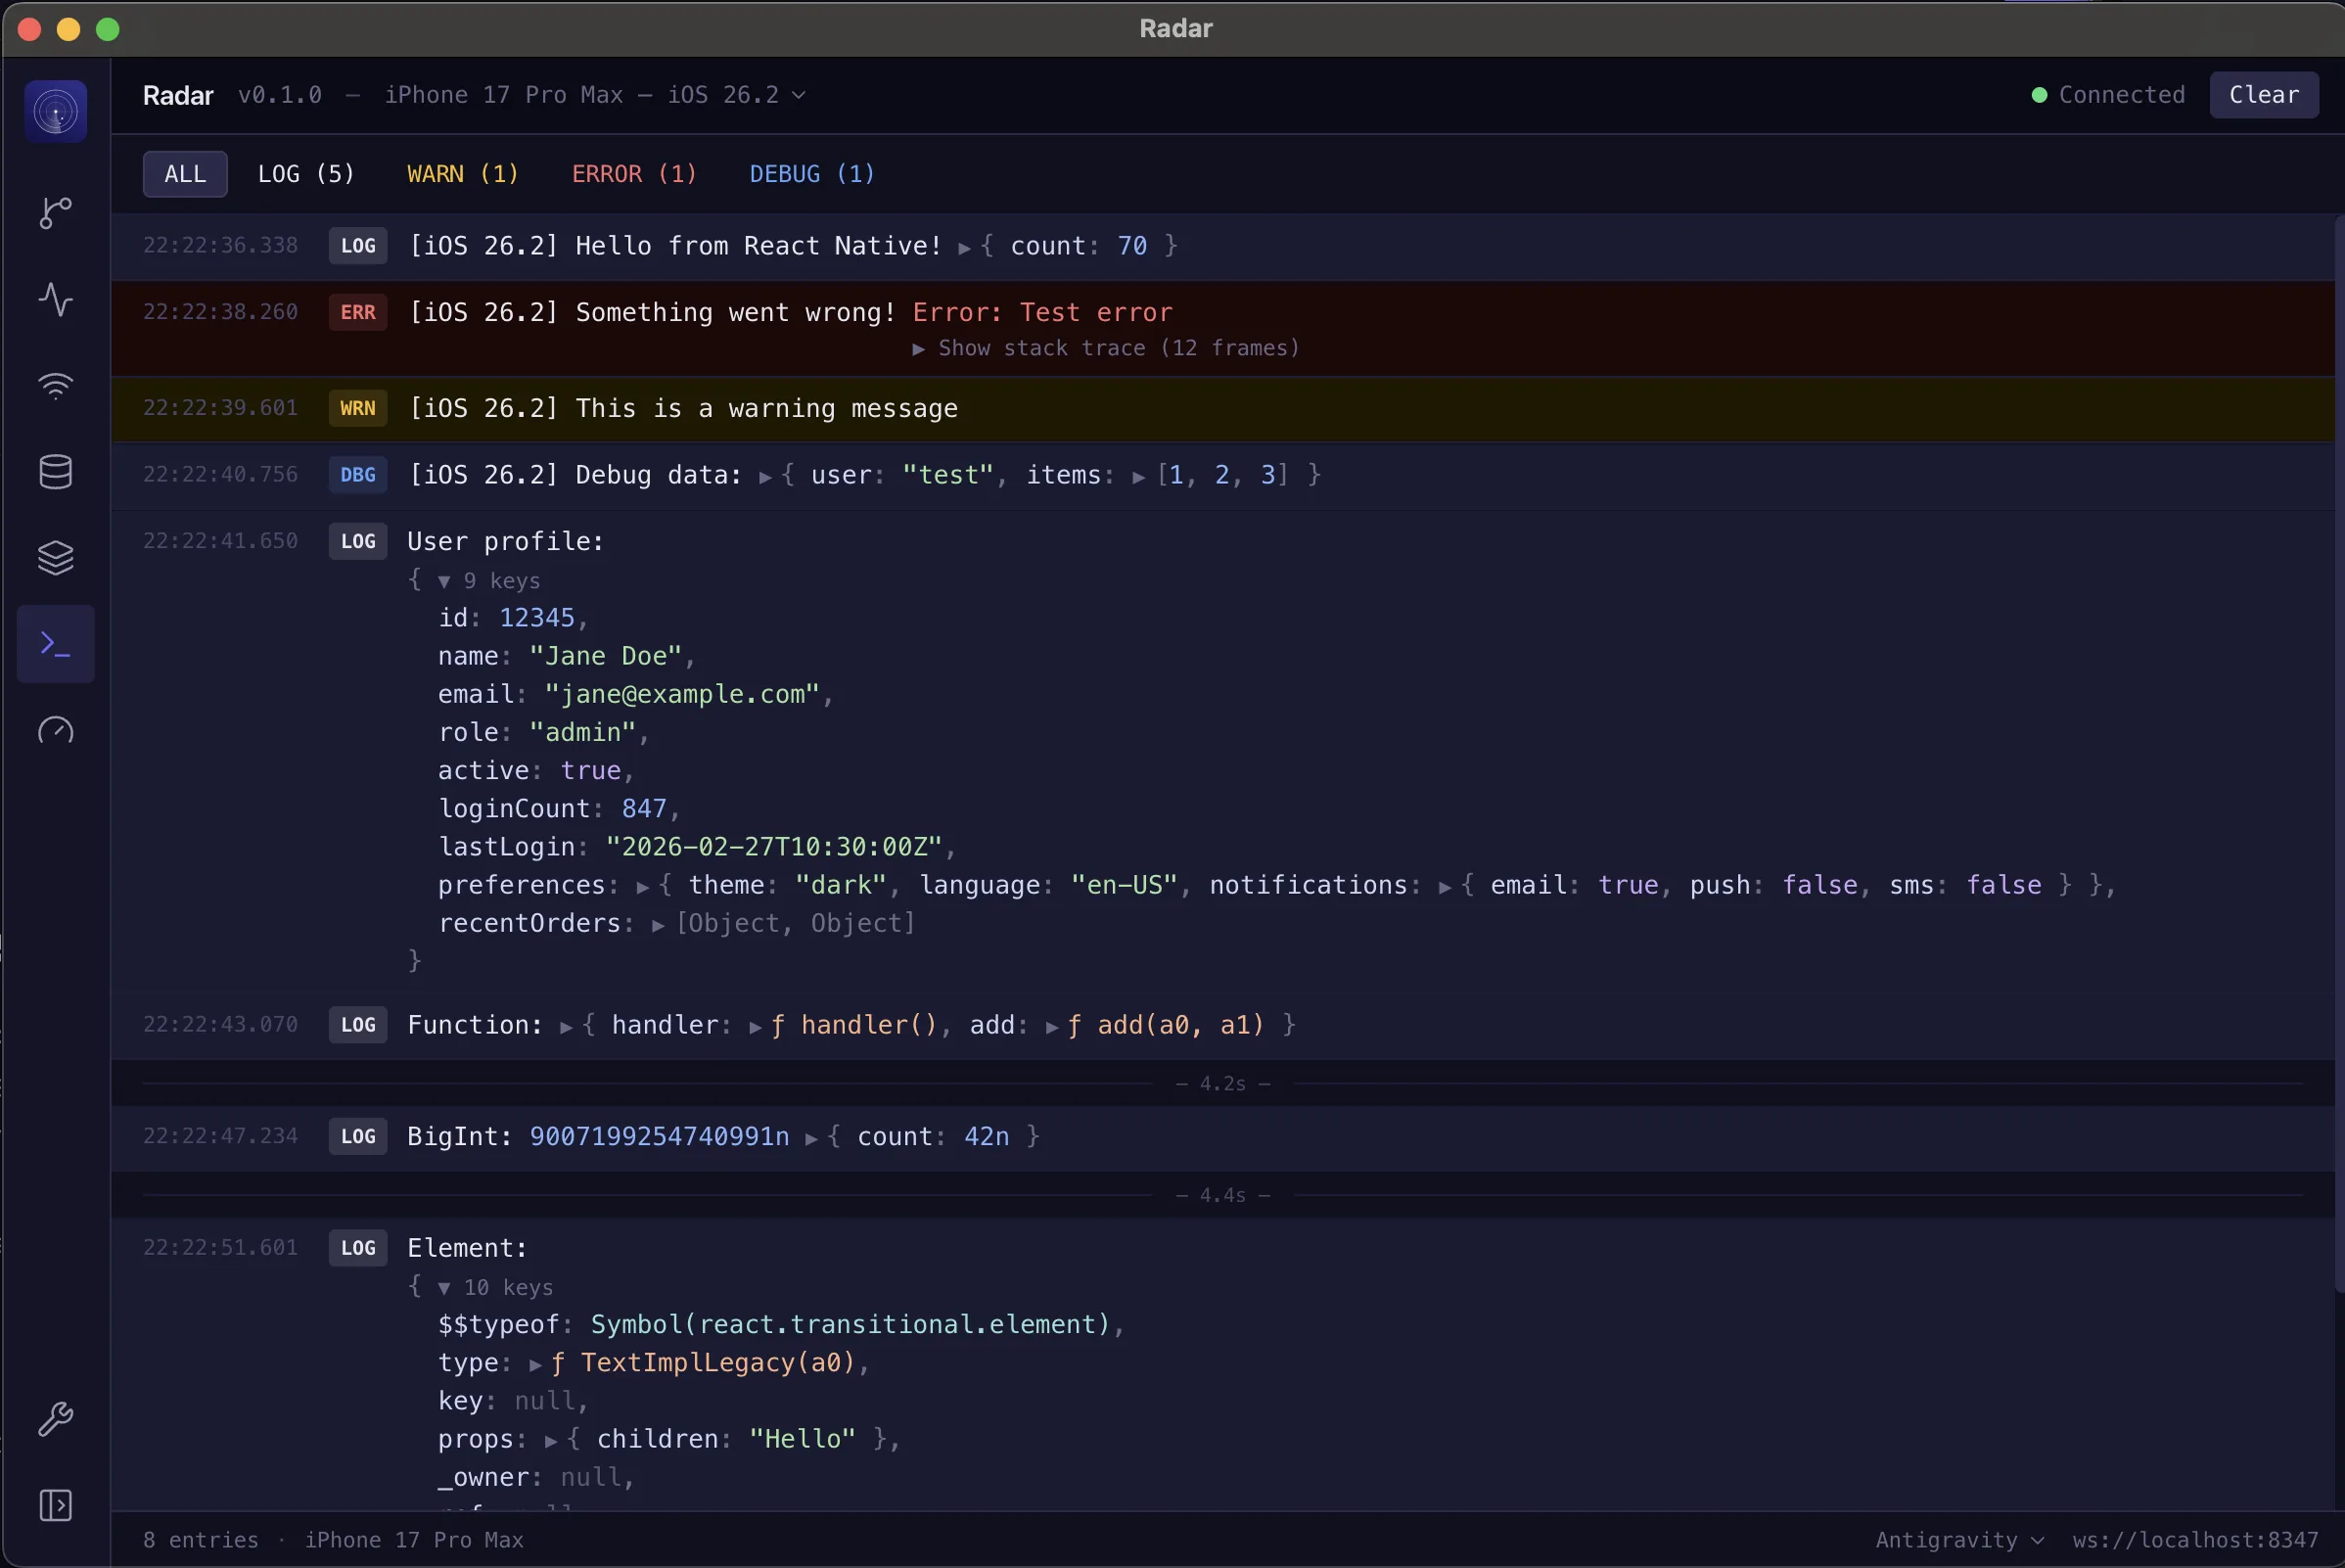The image size is (2345, 1568).
Task: Click the v0.1.0 version label
Action: coord(280,95)
